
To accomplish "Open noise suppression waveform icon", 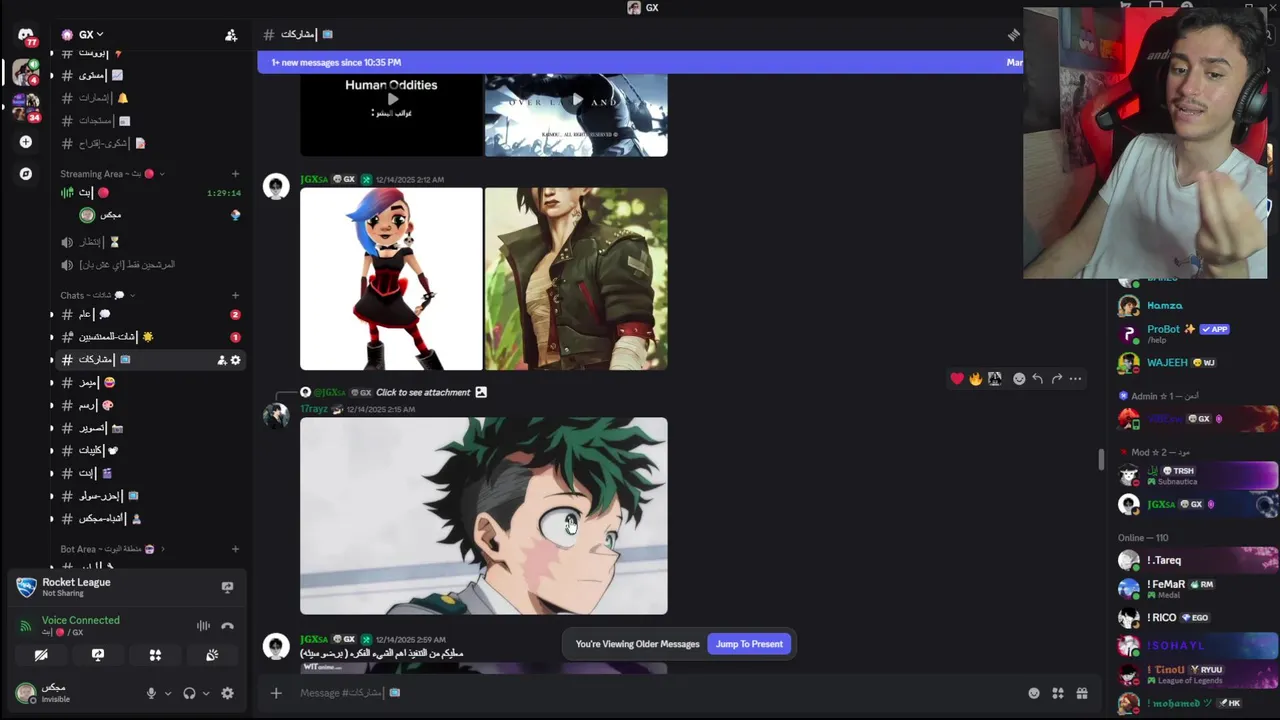I will [x=203, y=626].
